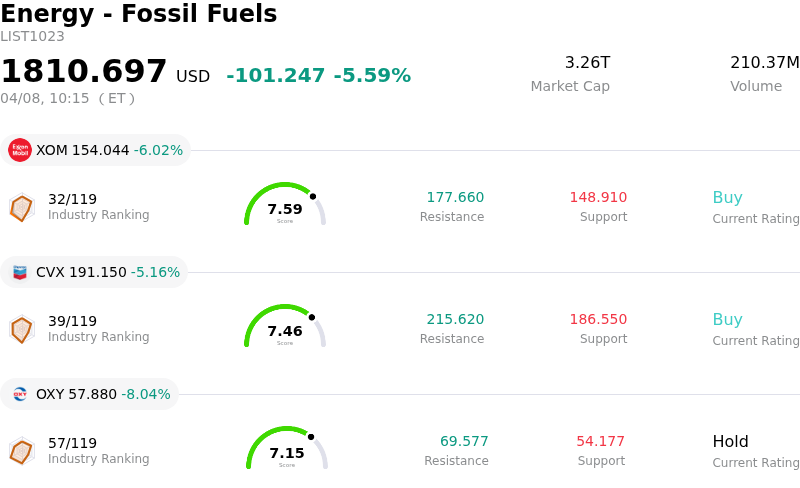Click the 3.26T Market Cap figure

[x=587, y=63]
